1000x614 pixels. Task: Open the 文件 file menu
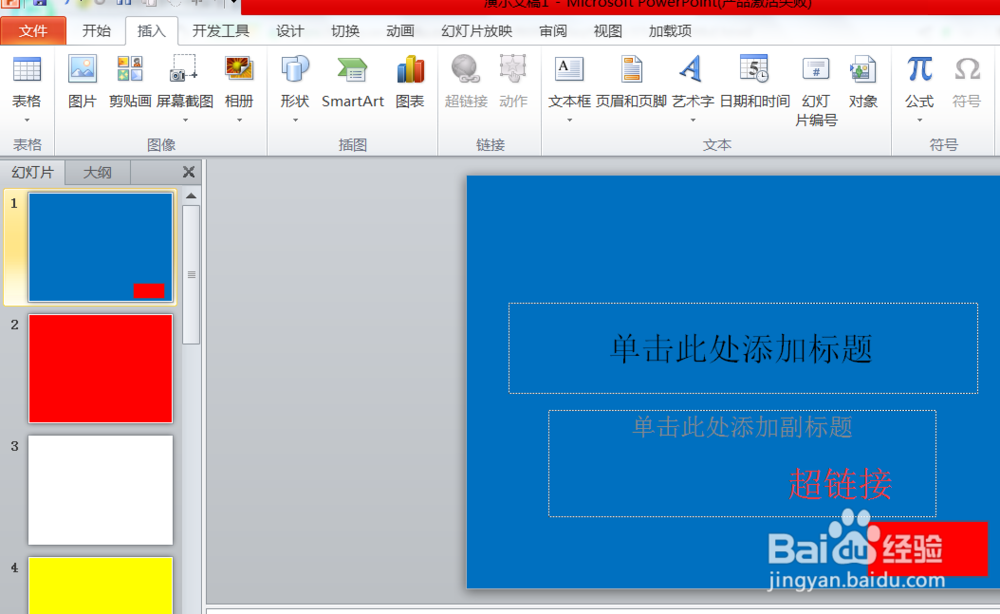coord(33,31)
